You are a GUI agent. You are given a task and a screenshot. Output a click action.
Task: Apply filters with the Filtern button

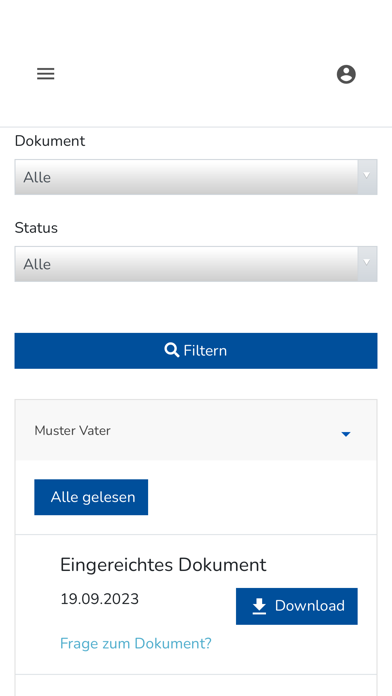pyautogui.click(x=196, y=351)
